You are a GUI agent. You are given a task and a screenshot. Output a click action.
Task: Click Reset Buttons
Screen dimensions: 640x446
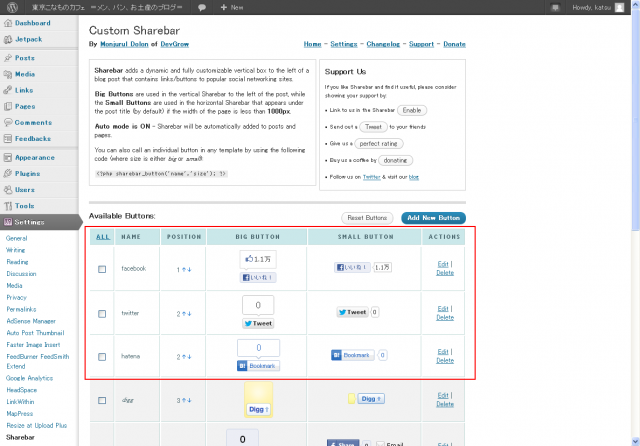[x=367, y=218]
